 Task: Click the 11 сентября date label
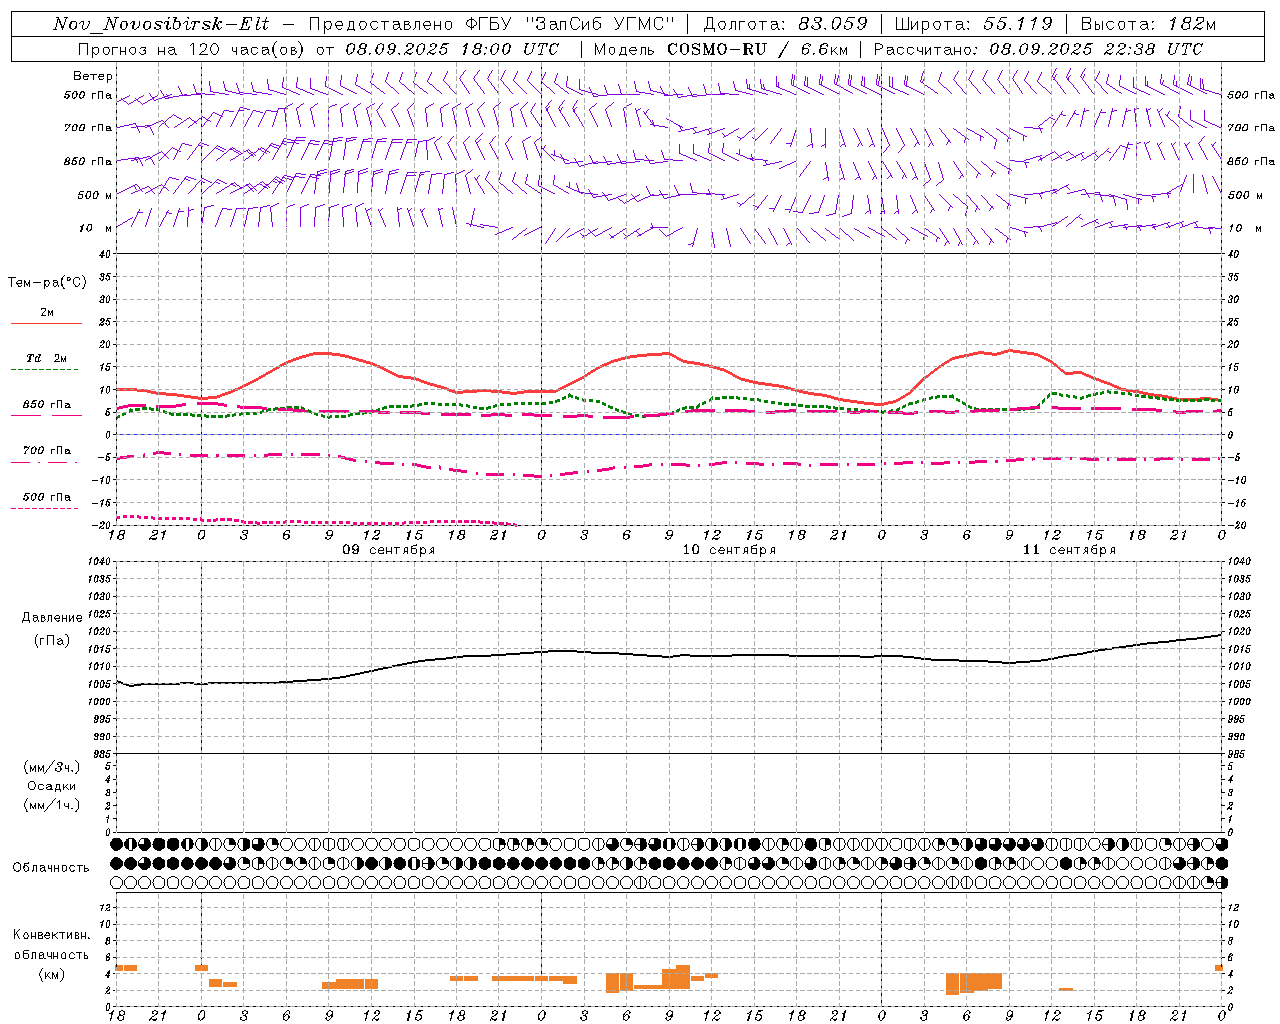point(1069,550)
